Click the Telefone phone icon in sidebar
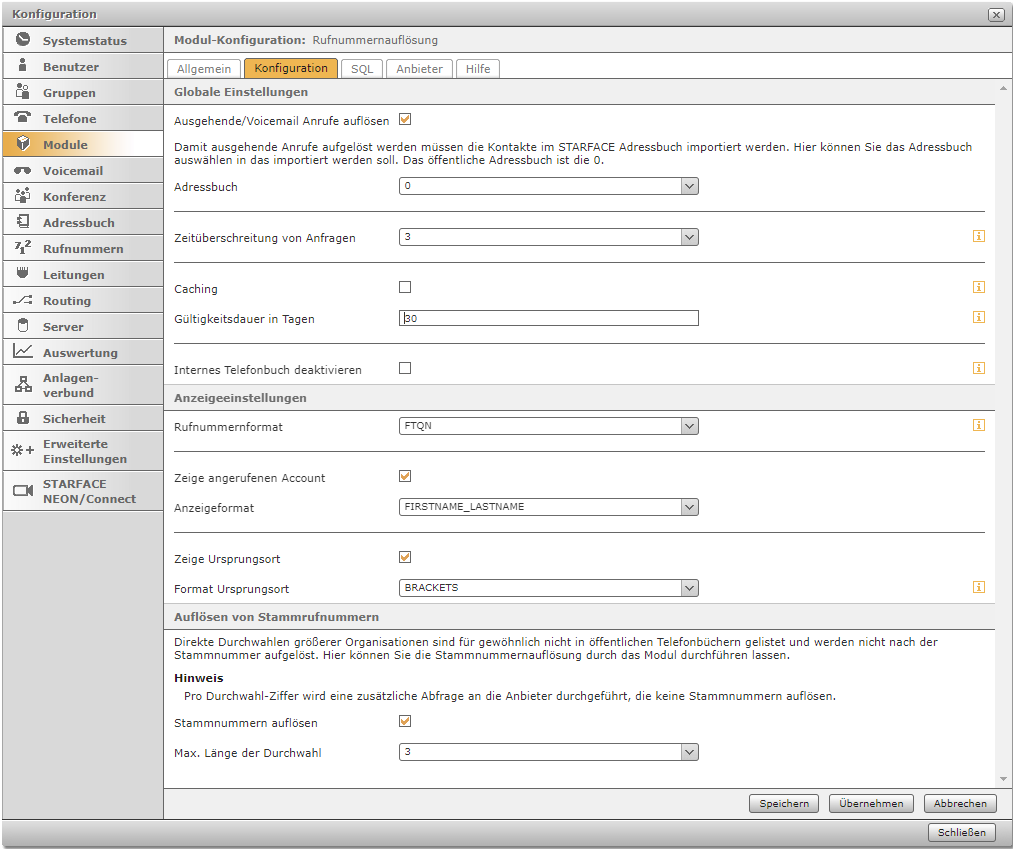The height and width of the screenshot is (849, 1013). pyautogui.click(x=23, y=118)
